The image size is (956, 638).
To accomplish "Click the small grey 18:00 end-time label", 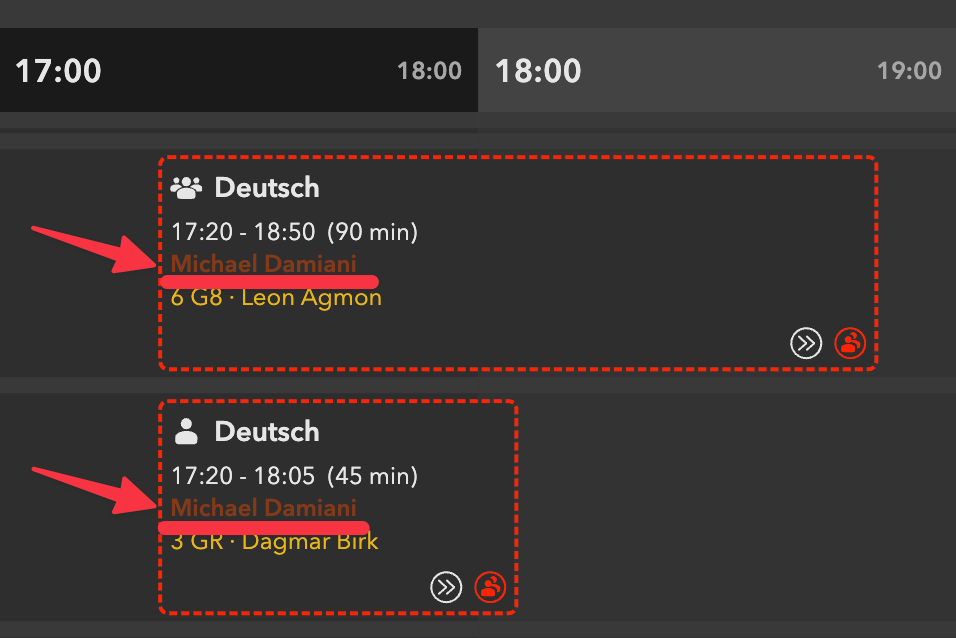I will [x=429, y=71].
